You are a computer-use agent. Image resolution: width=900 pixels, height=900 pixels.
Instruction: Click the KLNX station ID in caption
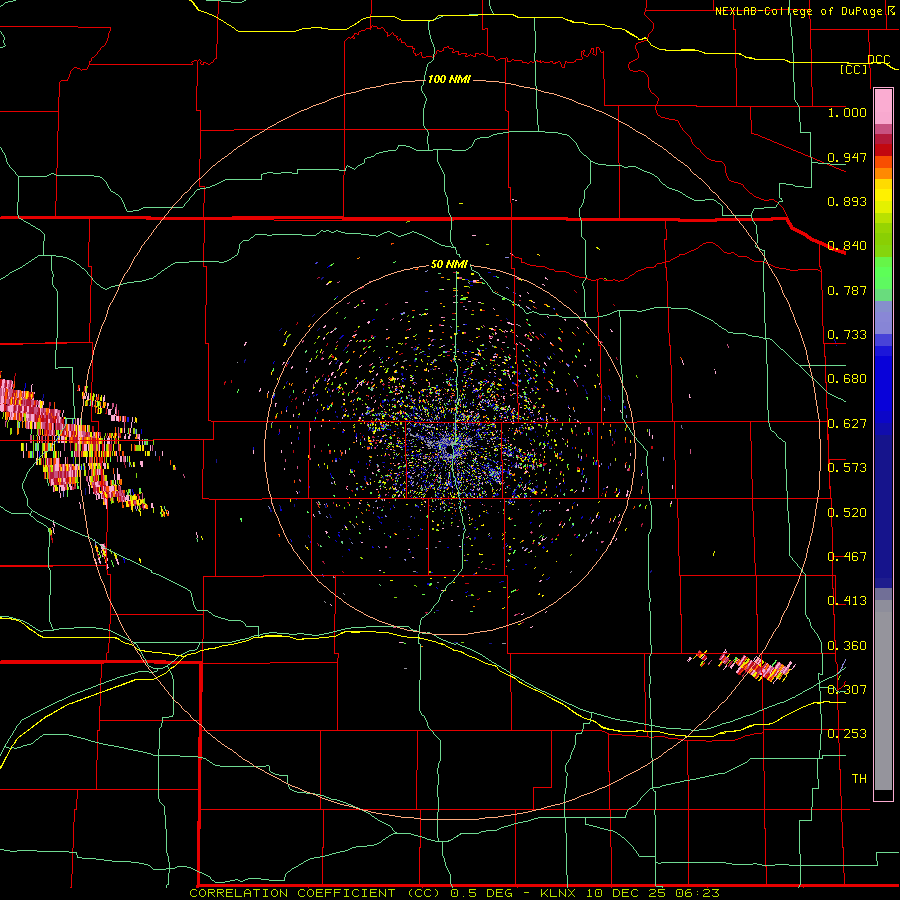[560, 893]
